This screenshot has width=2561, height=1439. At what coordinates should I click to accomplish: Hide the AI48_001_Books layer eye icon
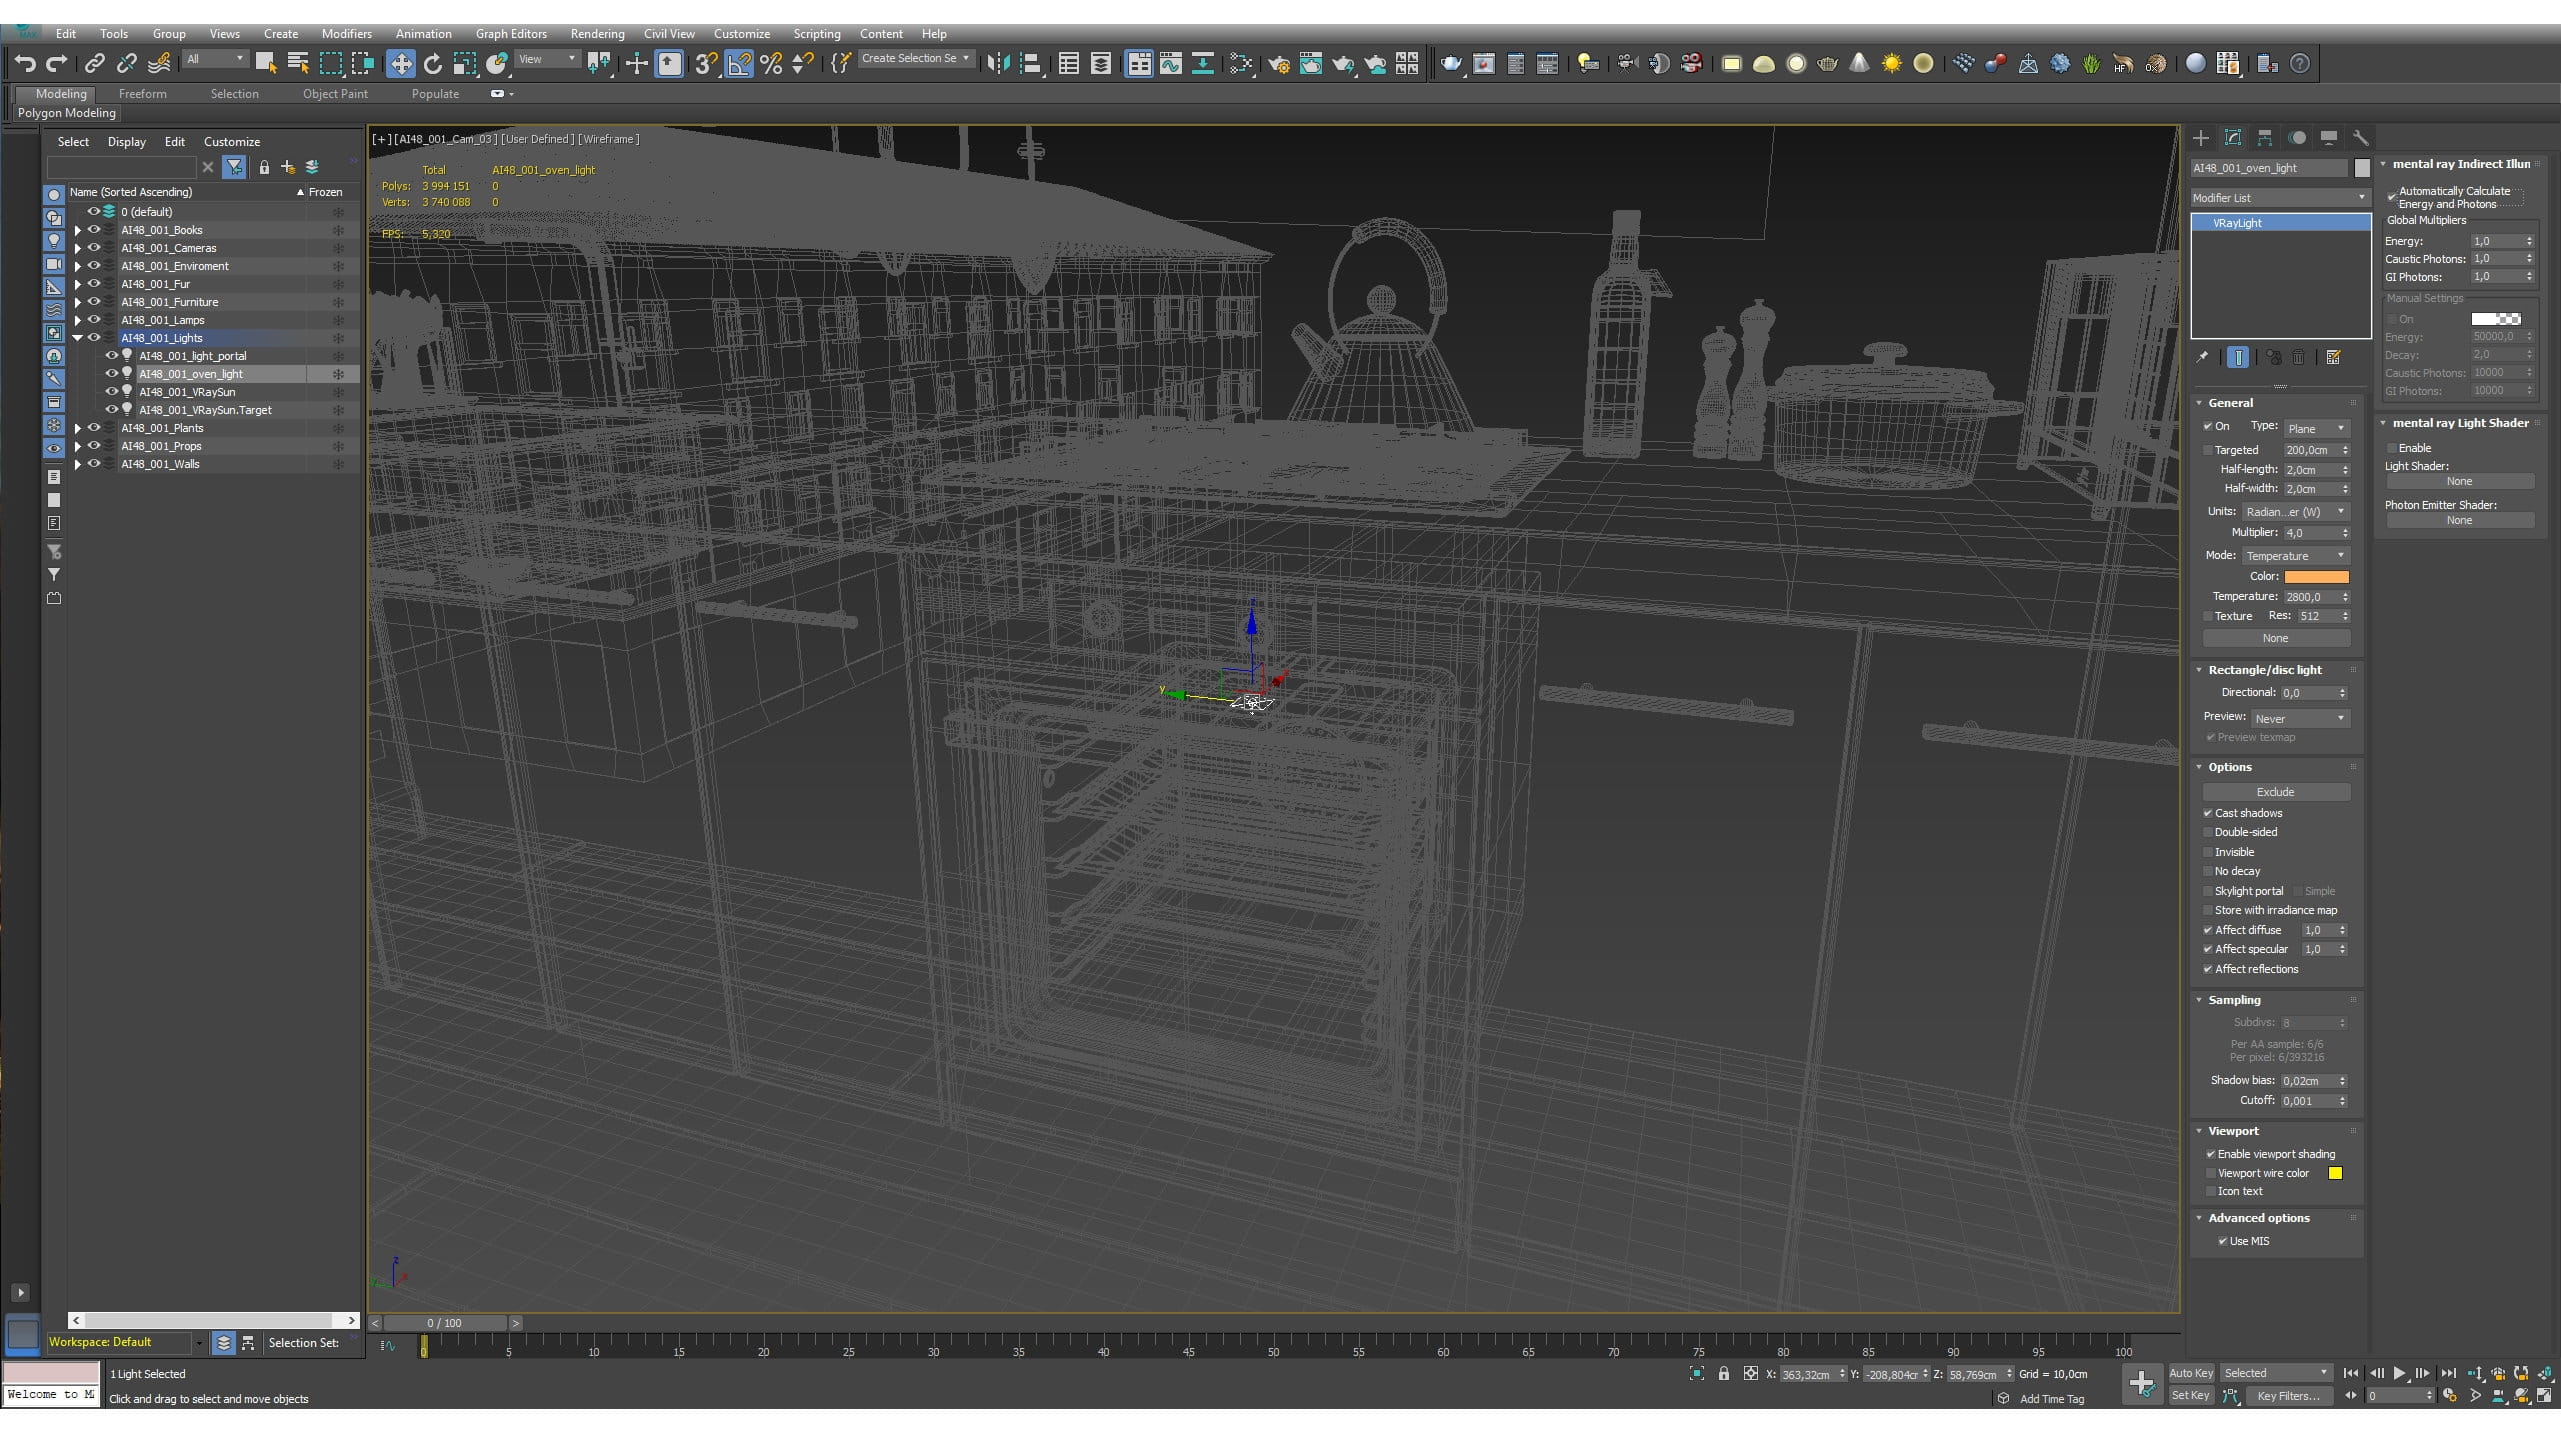pos(94,230)
